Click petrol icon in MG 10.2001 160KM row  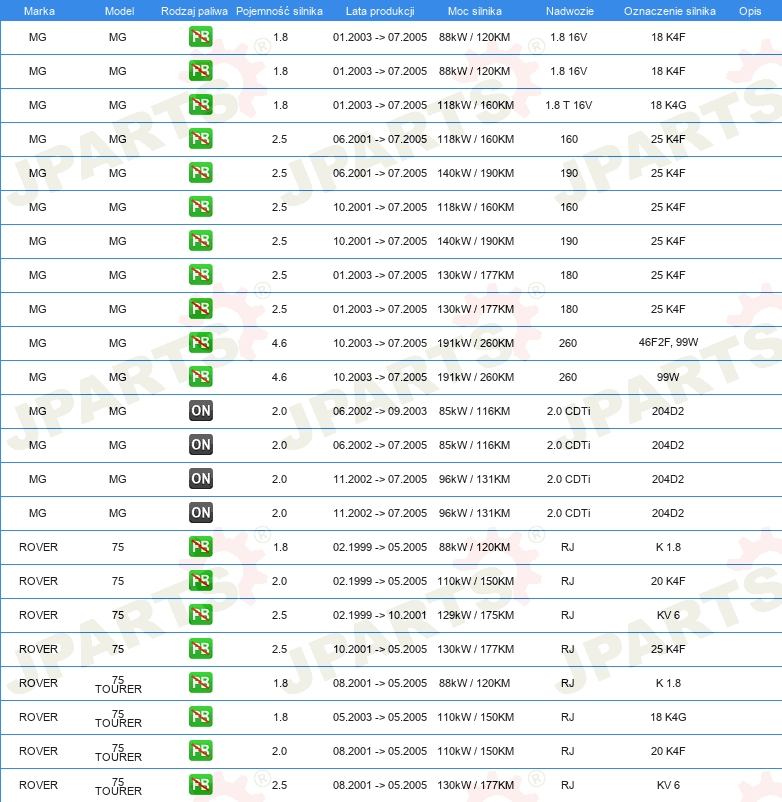point(200,207)
